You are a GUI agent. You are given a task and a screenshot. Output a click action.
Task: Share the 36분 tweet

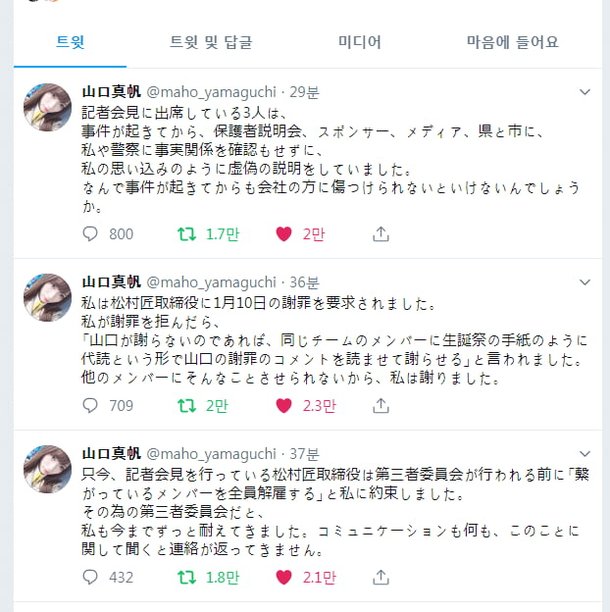click(x=381, y=406)
